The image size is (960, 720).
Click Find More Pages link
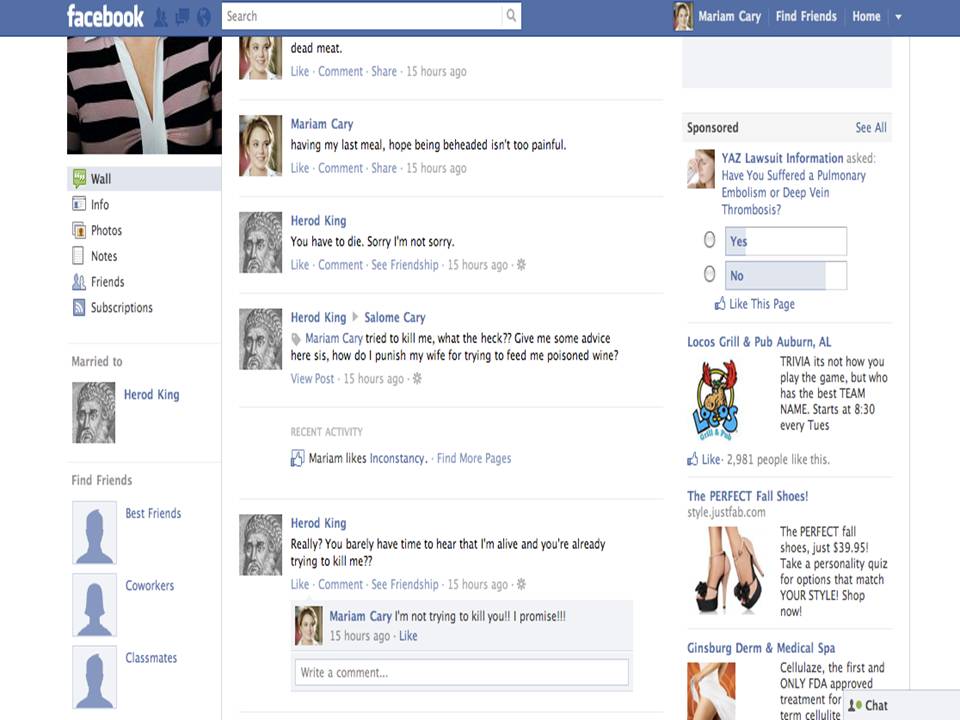tap(474, 458)
